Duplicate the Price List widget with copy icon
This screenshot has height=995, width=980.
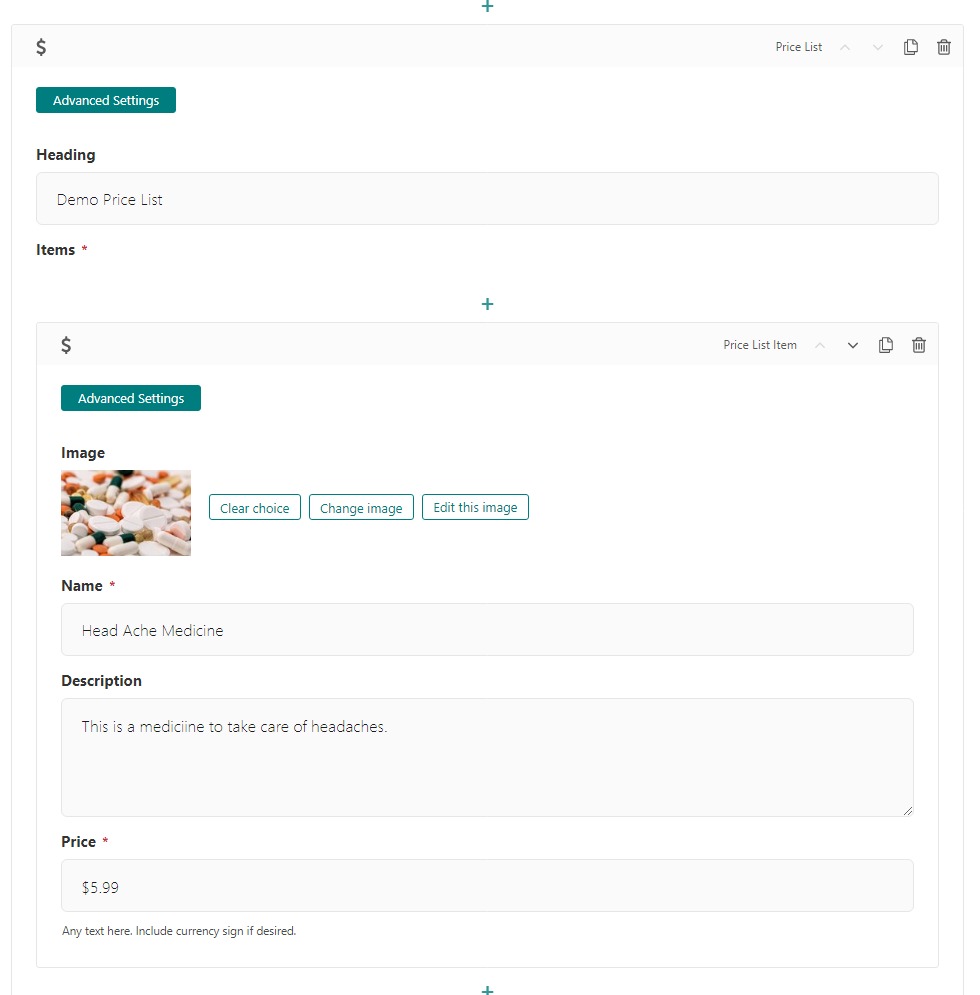click(x=911, y=47)
